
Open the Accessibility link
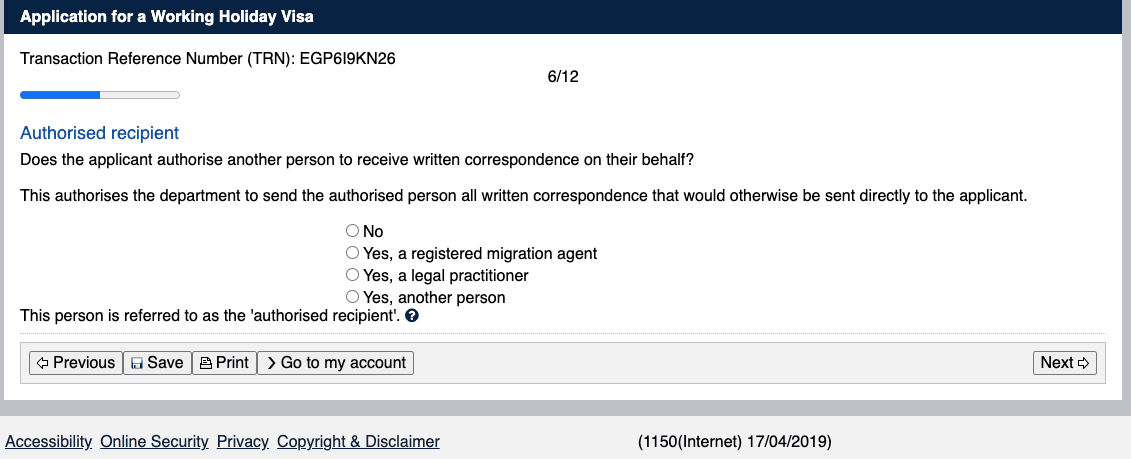click(49, 442)
